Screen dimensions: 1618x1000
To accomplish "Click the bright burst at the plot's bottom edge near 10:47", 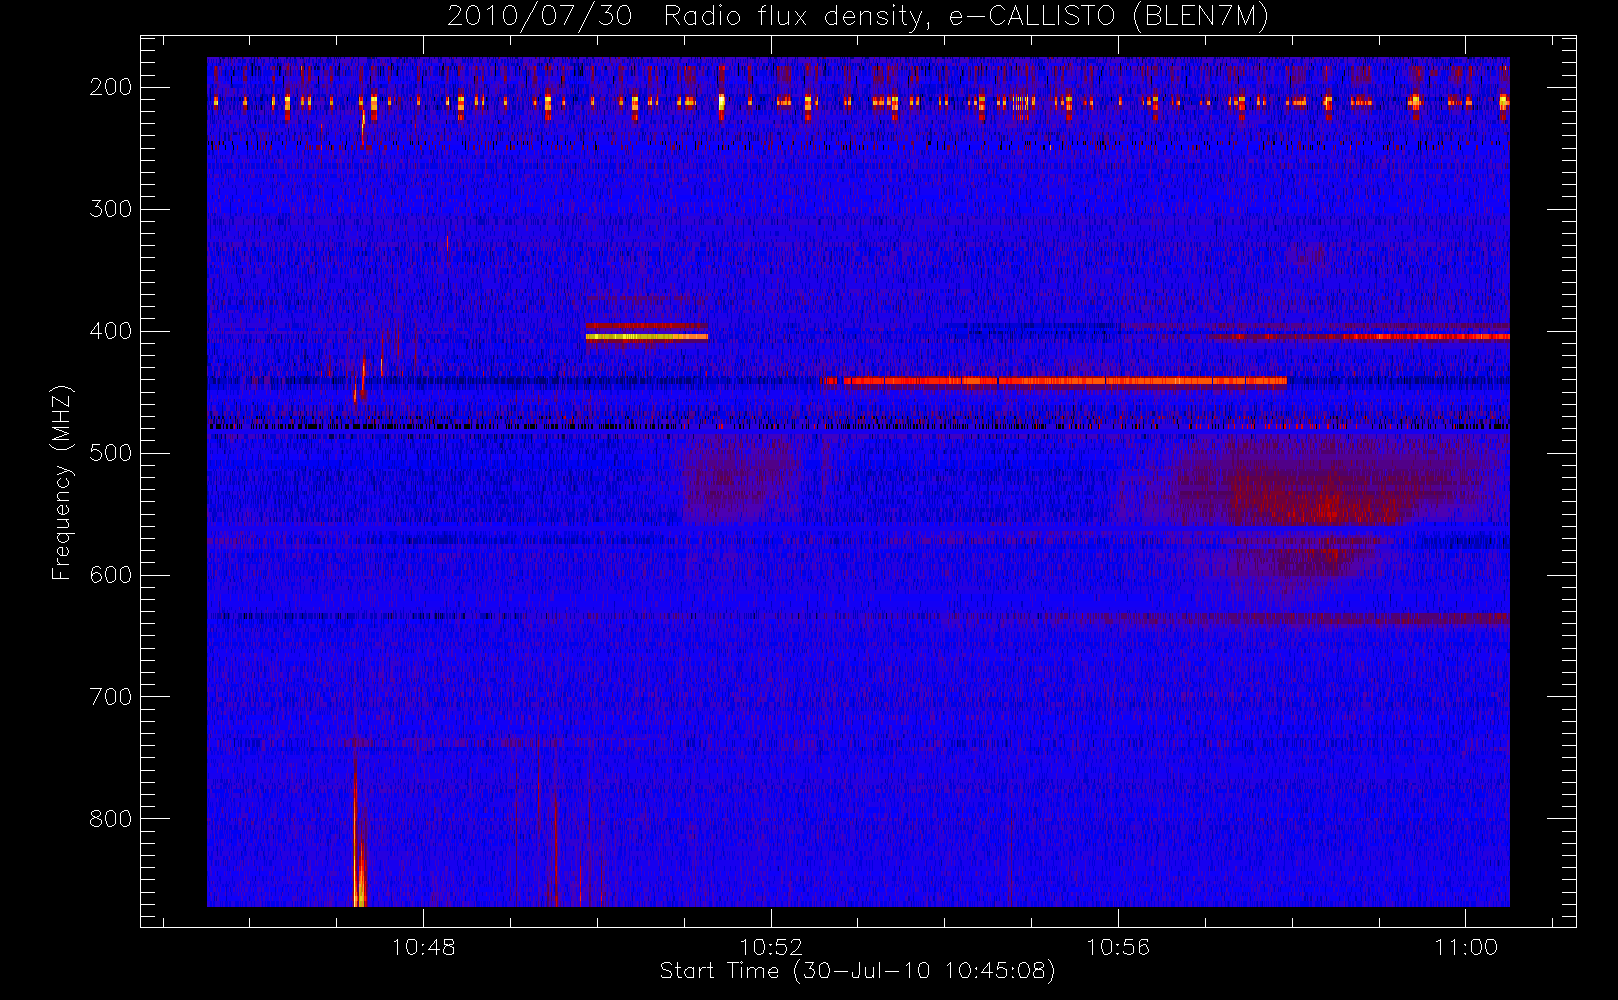I will 359,835.
